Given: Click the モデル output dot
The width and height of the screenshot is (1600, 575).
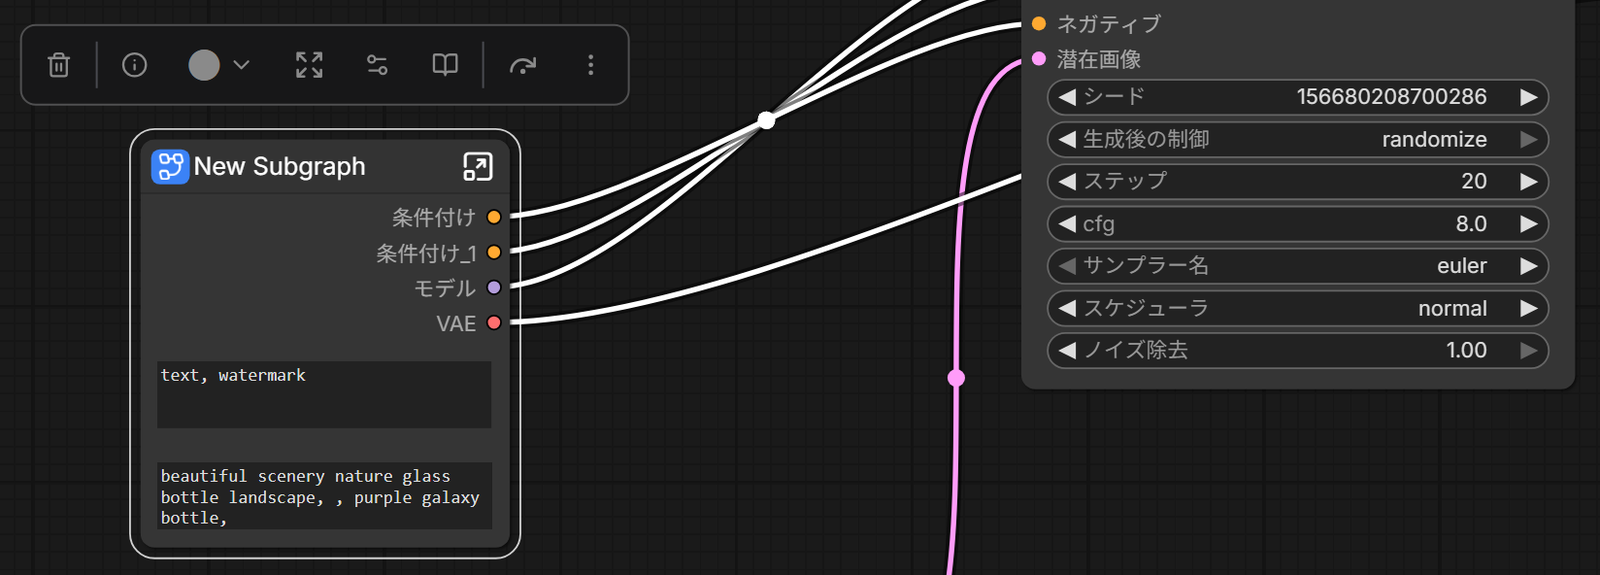Looking at the screenshot, I should 494,287.
